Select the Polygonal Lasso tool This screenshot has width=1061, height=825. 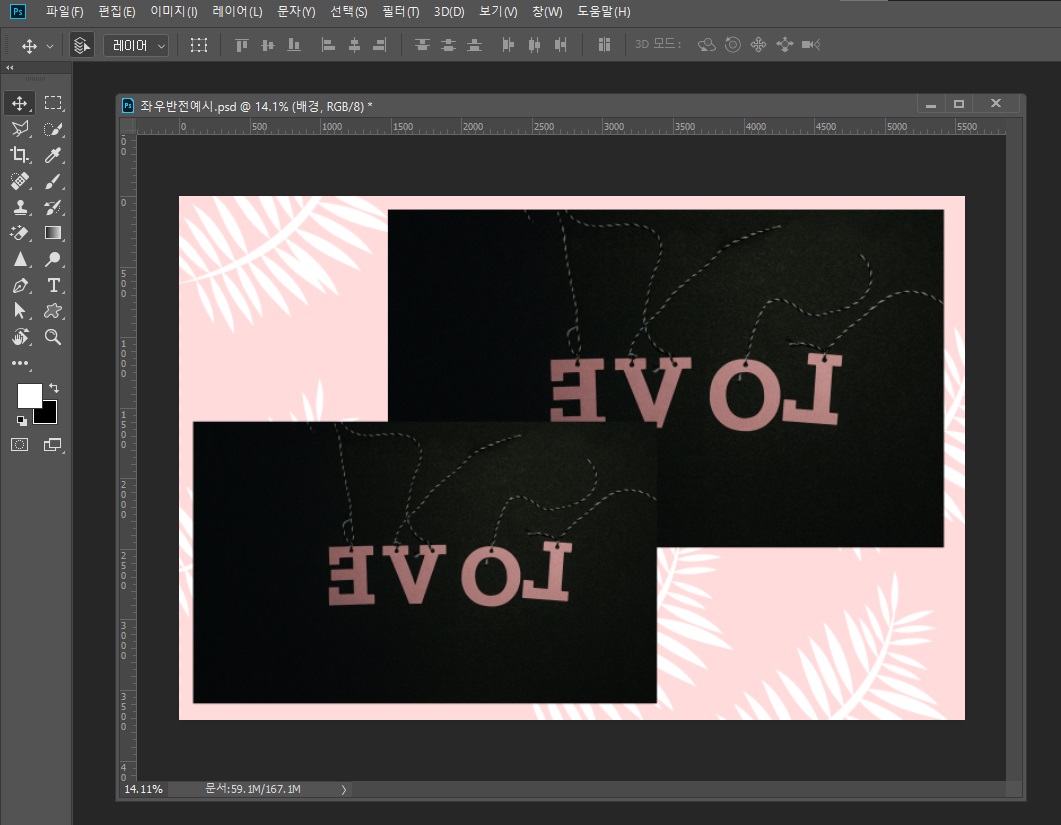pos(20,129)
